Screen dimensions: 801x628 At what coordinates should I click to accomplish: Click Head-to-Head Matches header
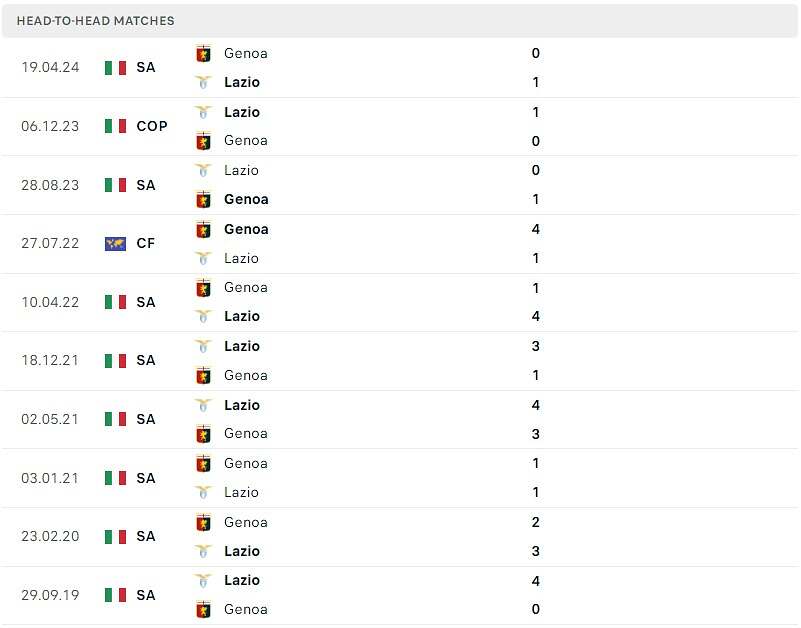pos(96,21)
